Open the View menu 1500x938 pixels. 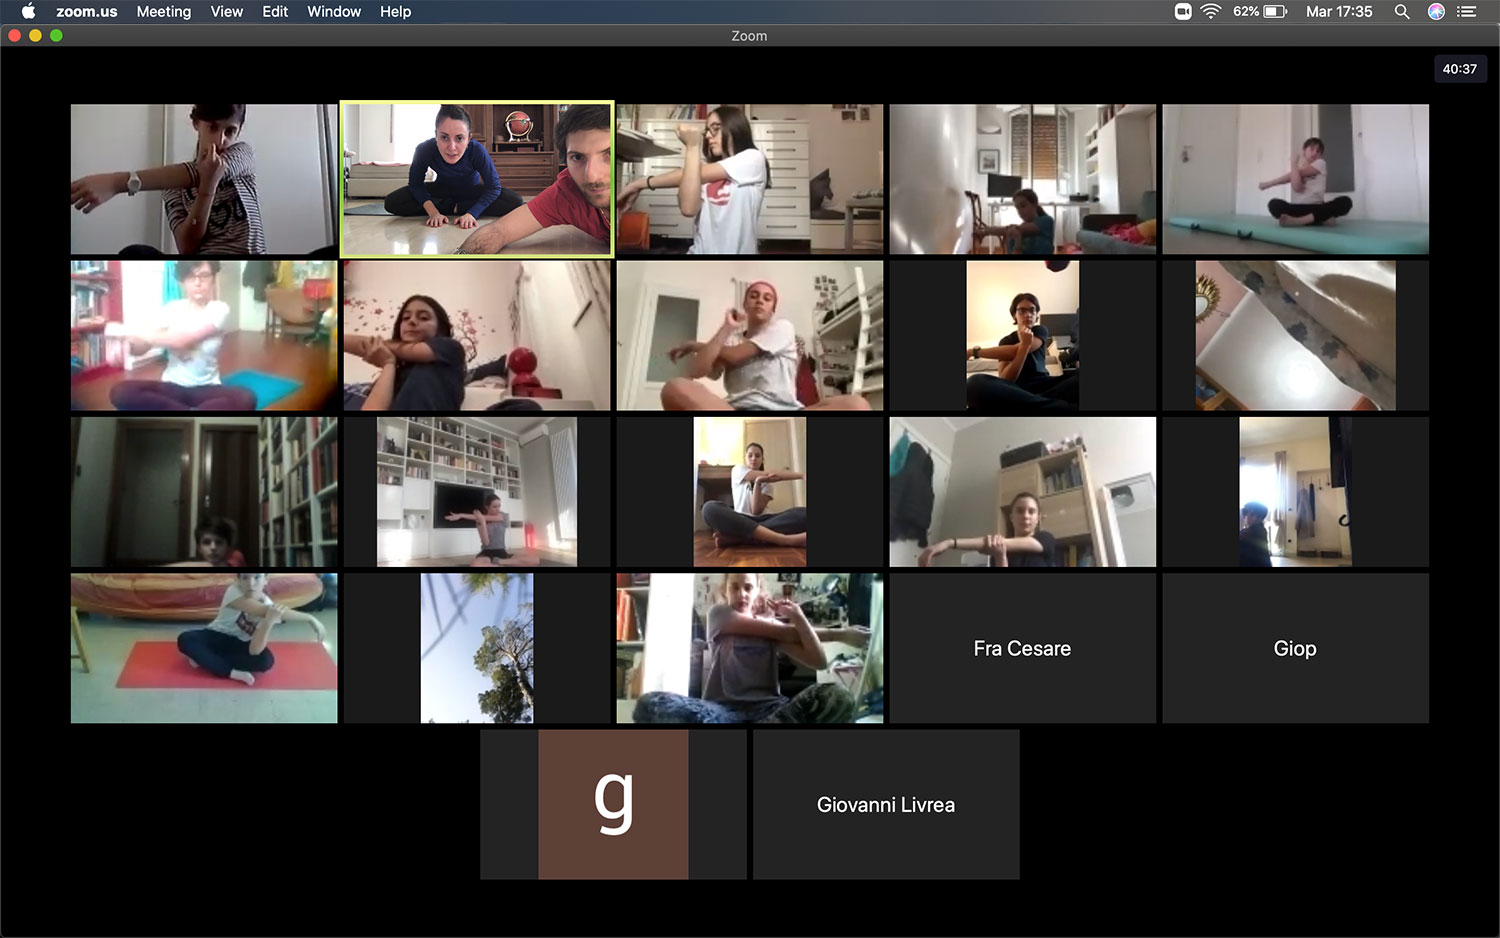[227, 11]
